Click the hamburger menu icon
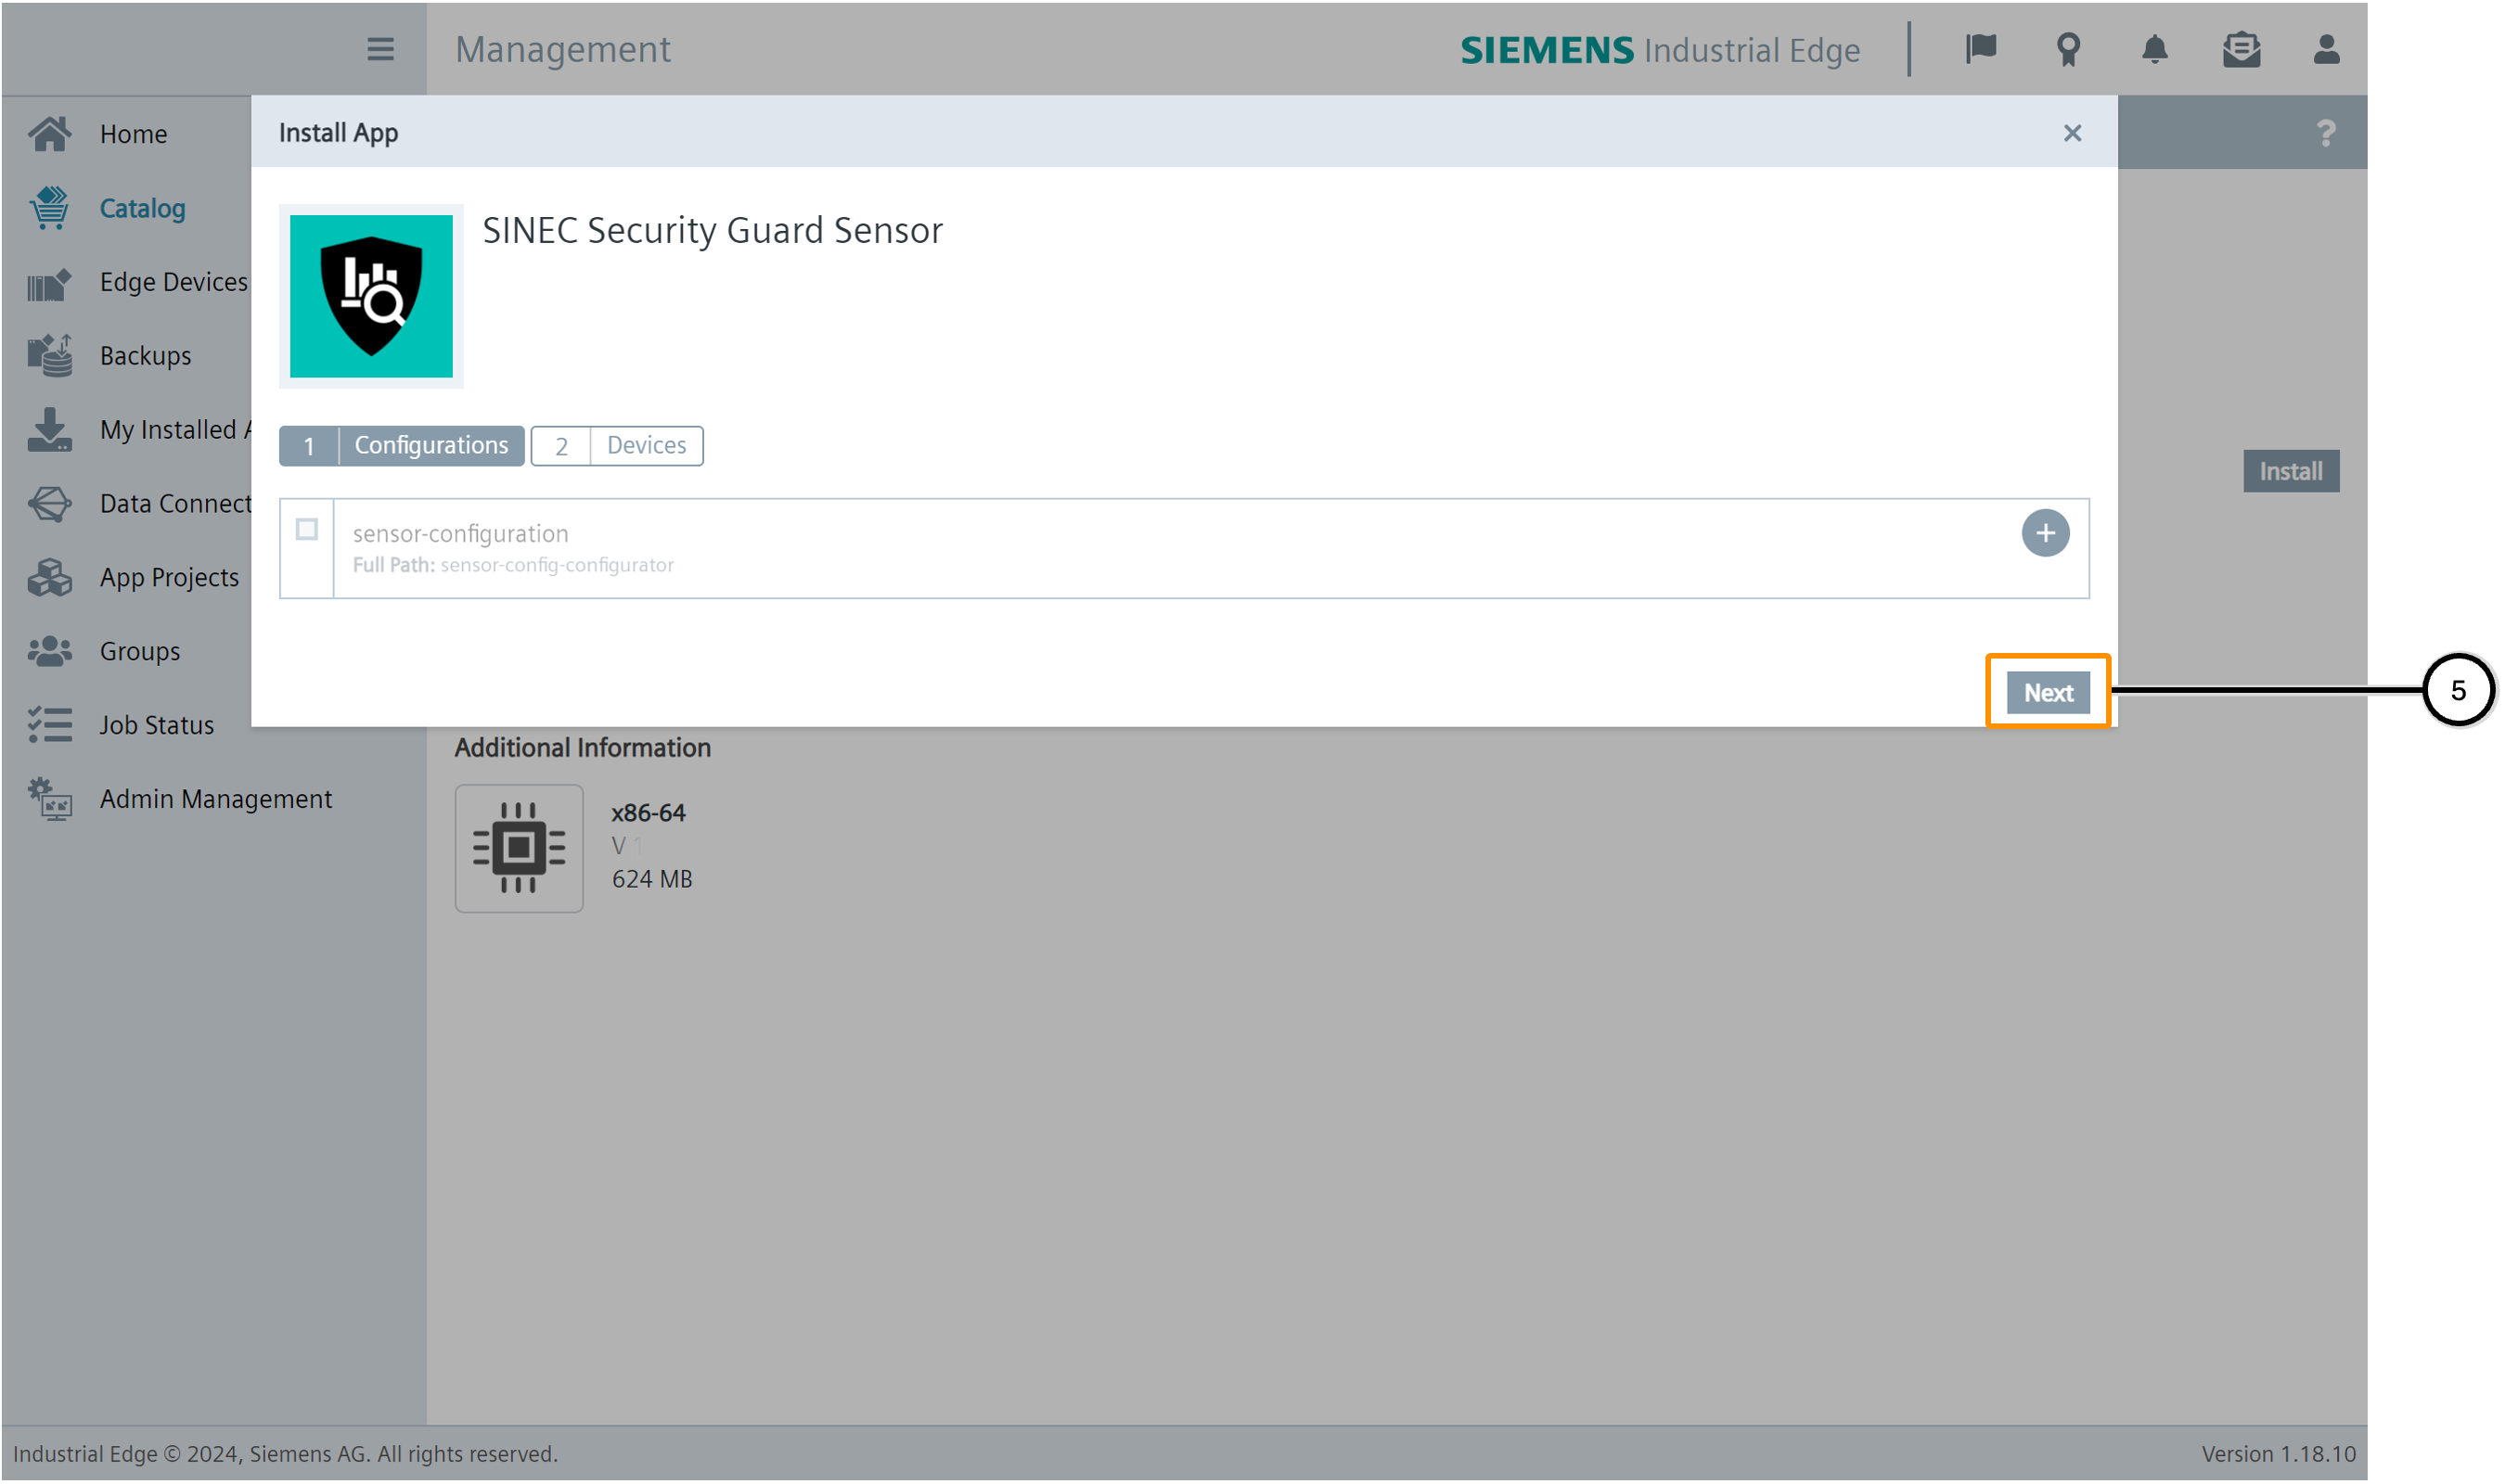Viewport: 2505px width, 1484px height. pos(380,49)
